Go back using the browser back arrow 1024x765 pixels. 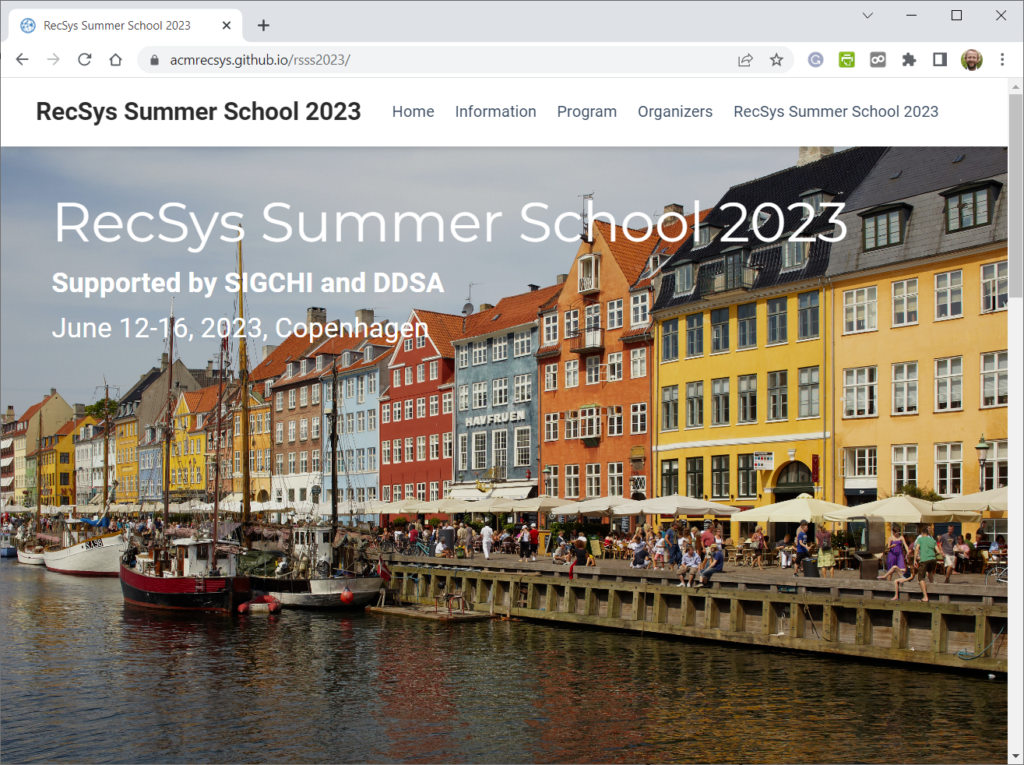(22, 59)
